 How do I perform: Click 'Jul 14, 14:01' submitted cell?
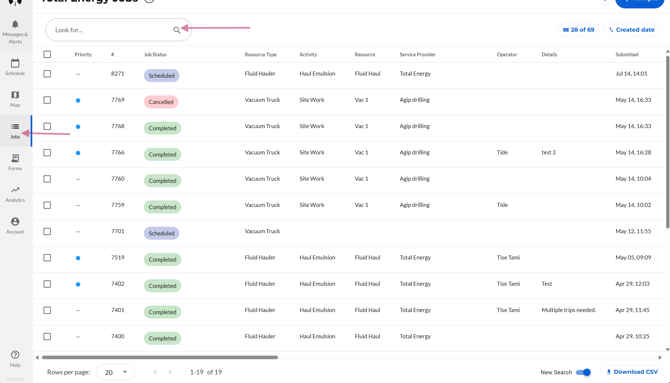(631, 74)
